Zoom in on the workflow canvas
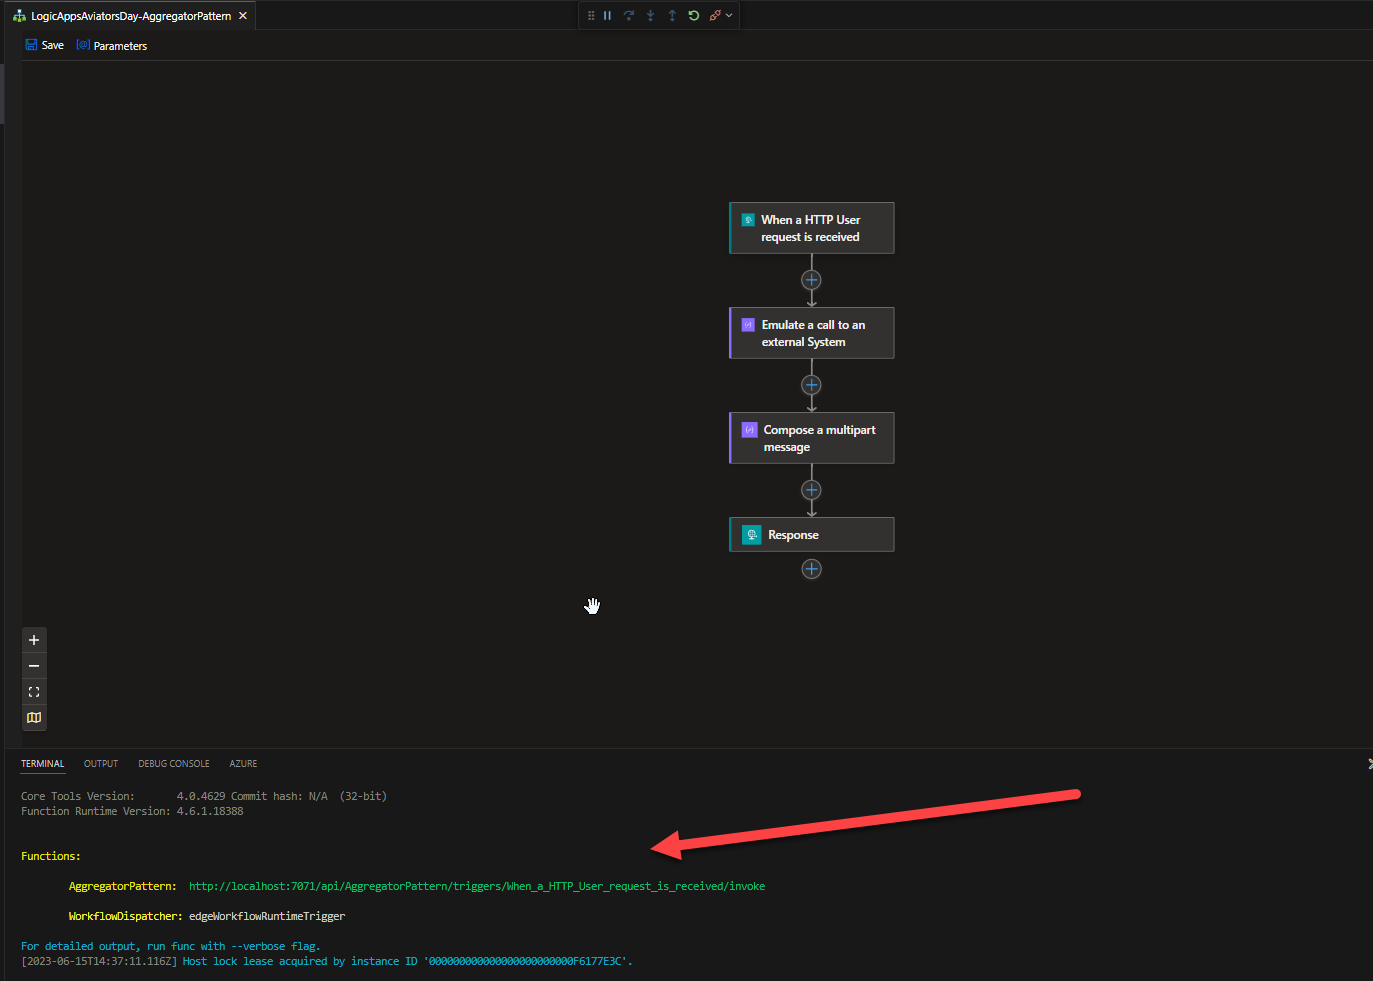 tap(34, 640)
